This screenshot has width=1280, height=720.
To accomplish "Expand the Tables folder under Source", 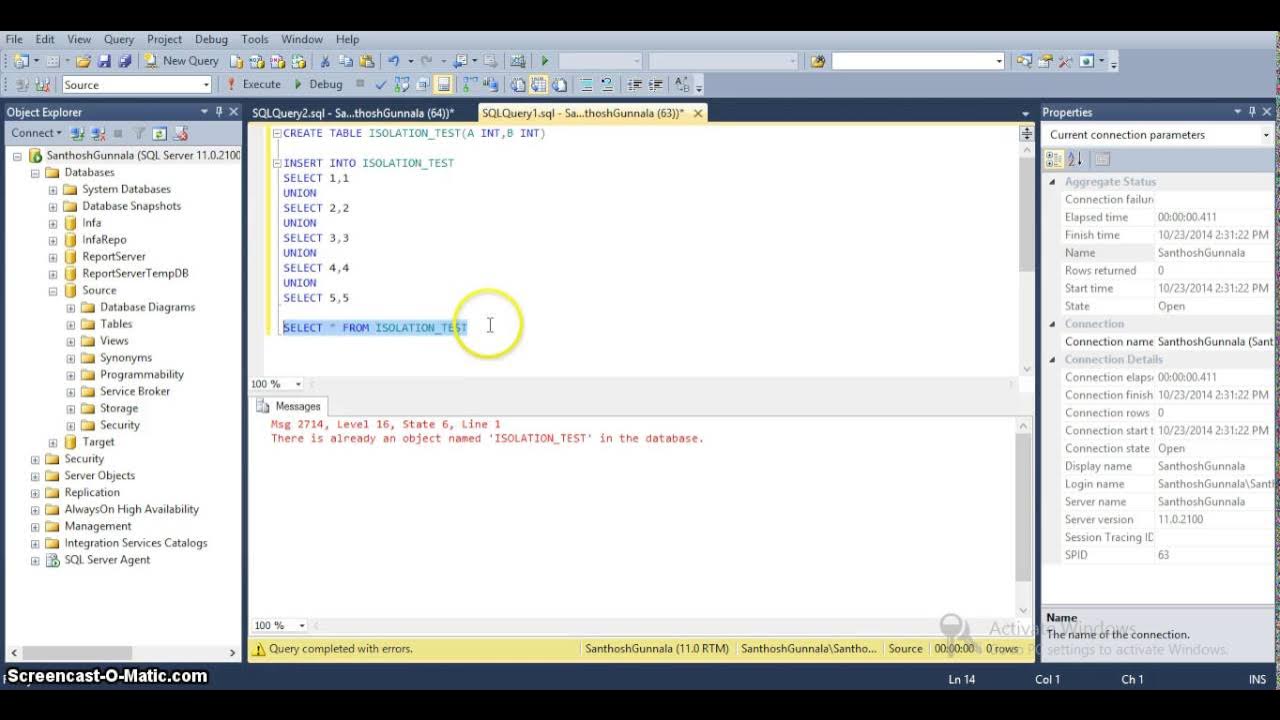I will 72,324.
